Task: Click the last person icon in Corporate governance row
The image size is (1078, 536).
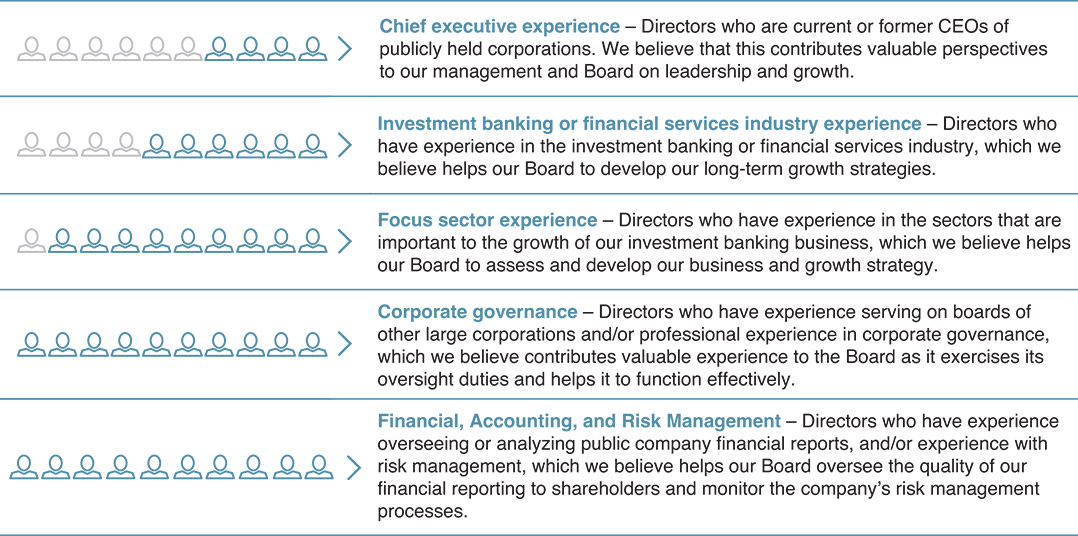Action: point(313,344)
